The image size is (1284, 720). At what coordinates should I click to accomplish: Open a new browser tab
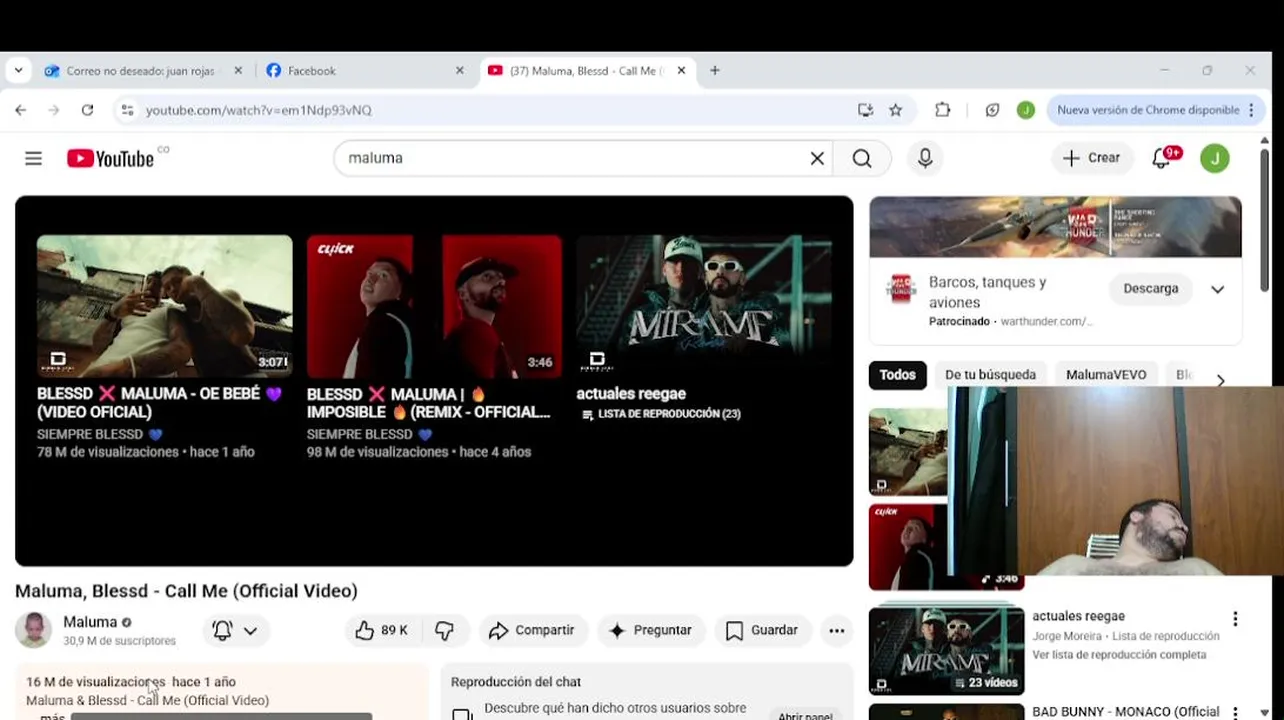(714, 71)
